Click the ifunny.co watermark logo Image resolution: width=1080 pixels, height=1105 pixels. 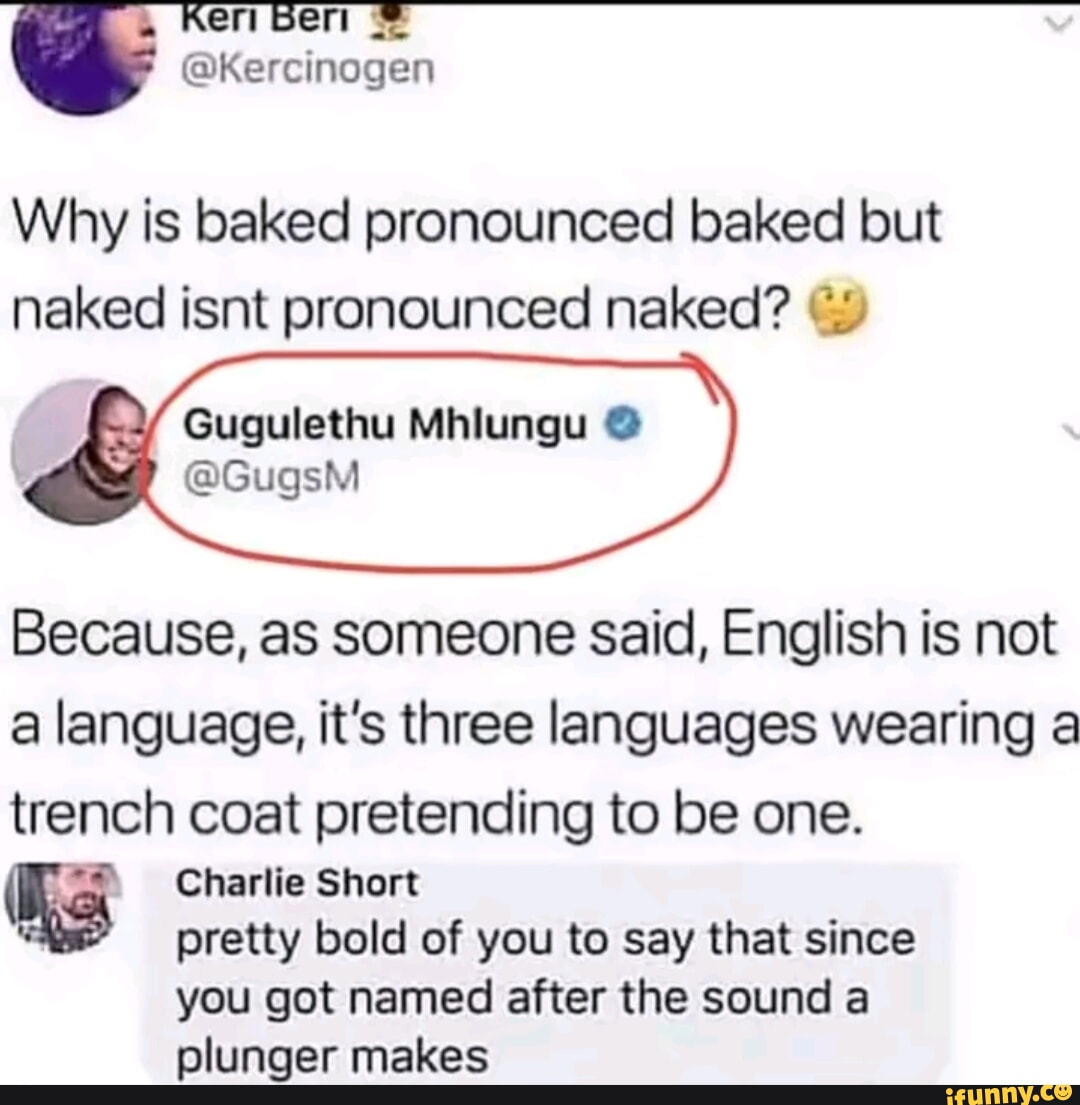(1010, 1094)
